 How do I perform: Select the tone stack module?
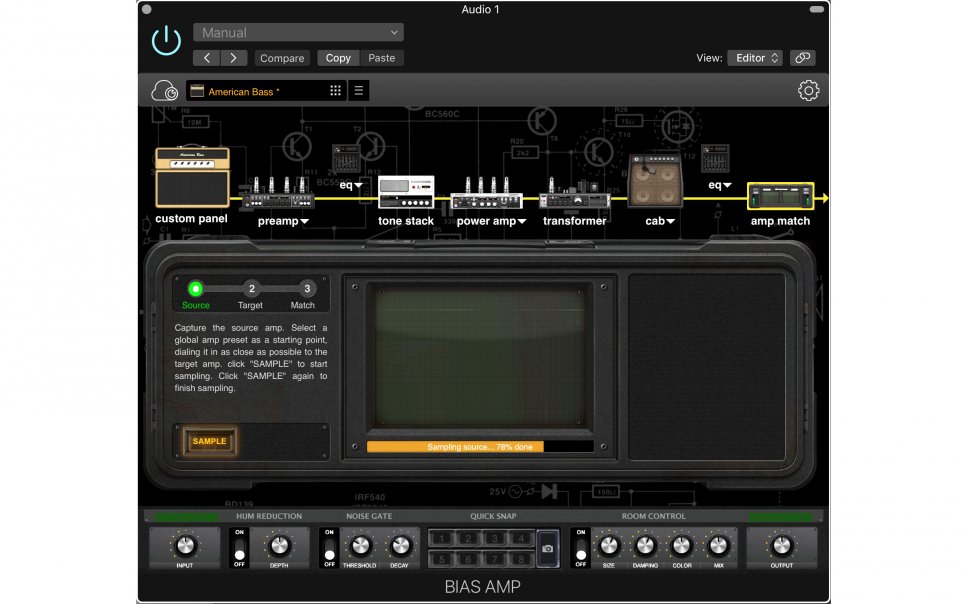(406, 194)
